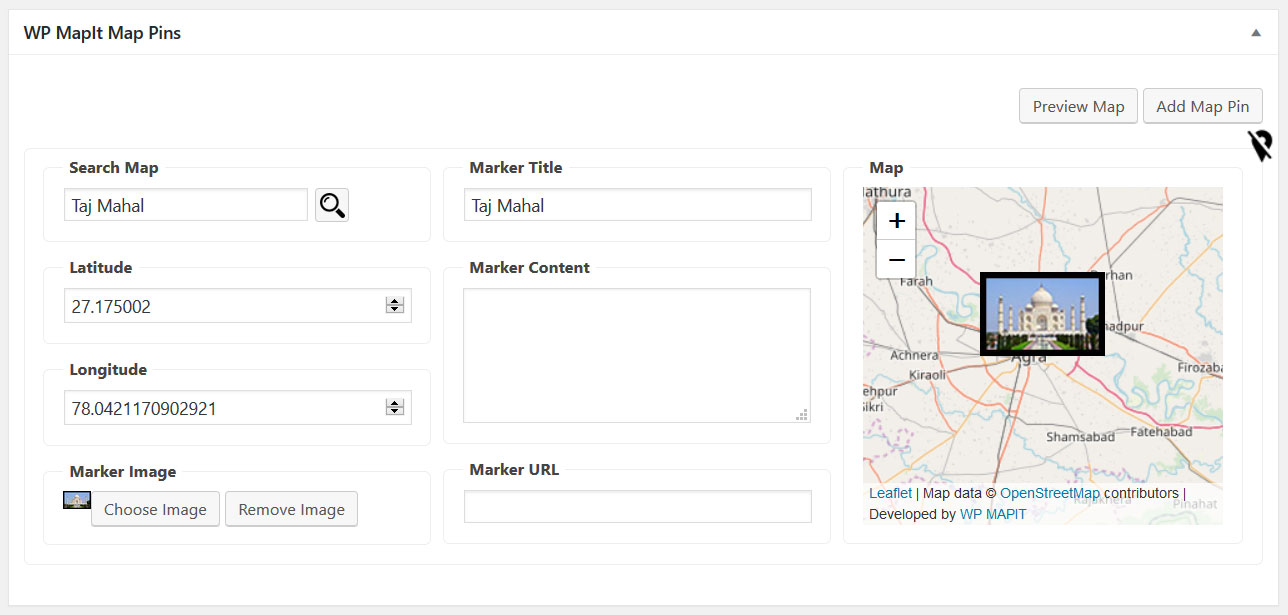1288x615 pixels.
Task: Click the Achnera label on the map
Action: 914,355
